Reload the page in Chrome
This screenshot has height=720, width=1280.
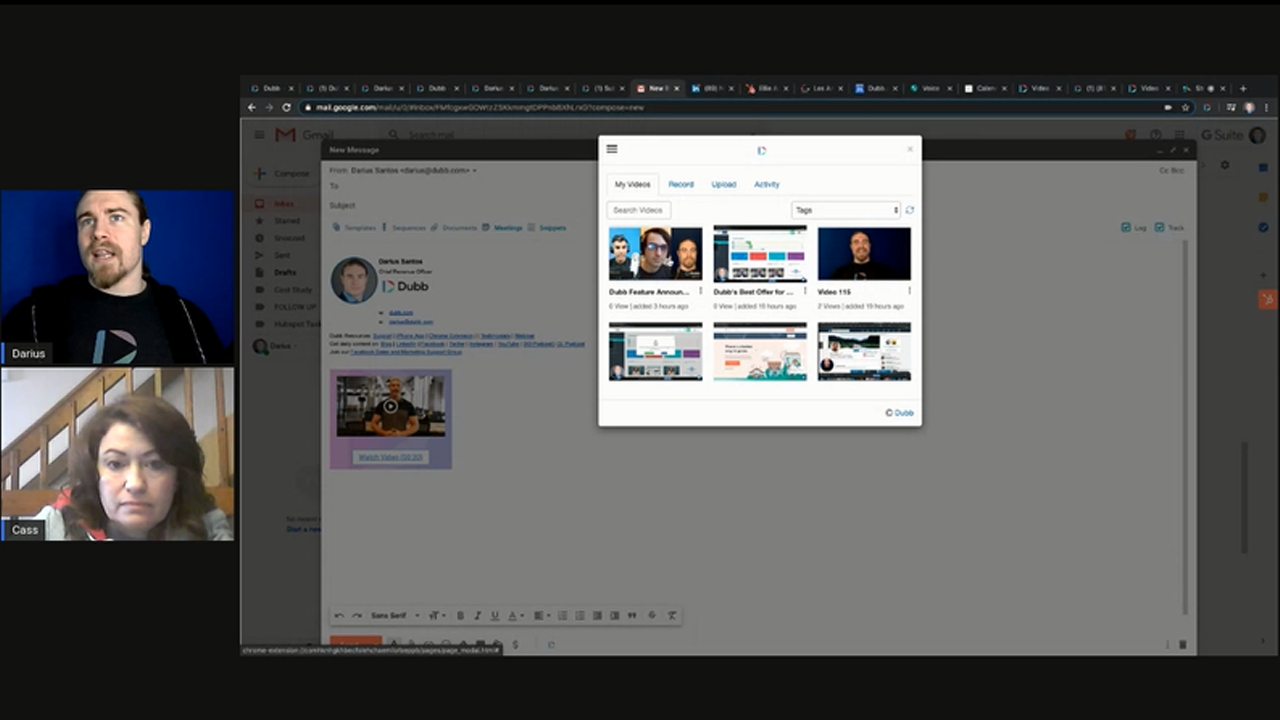point(286,107)
